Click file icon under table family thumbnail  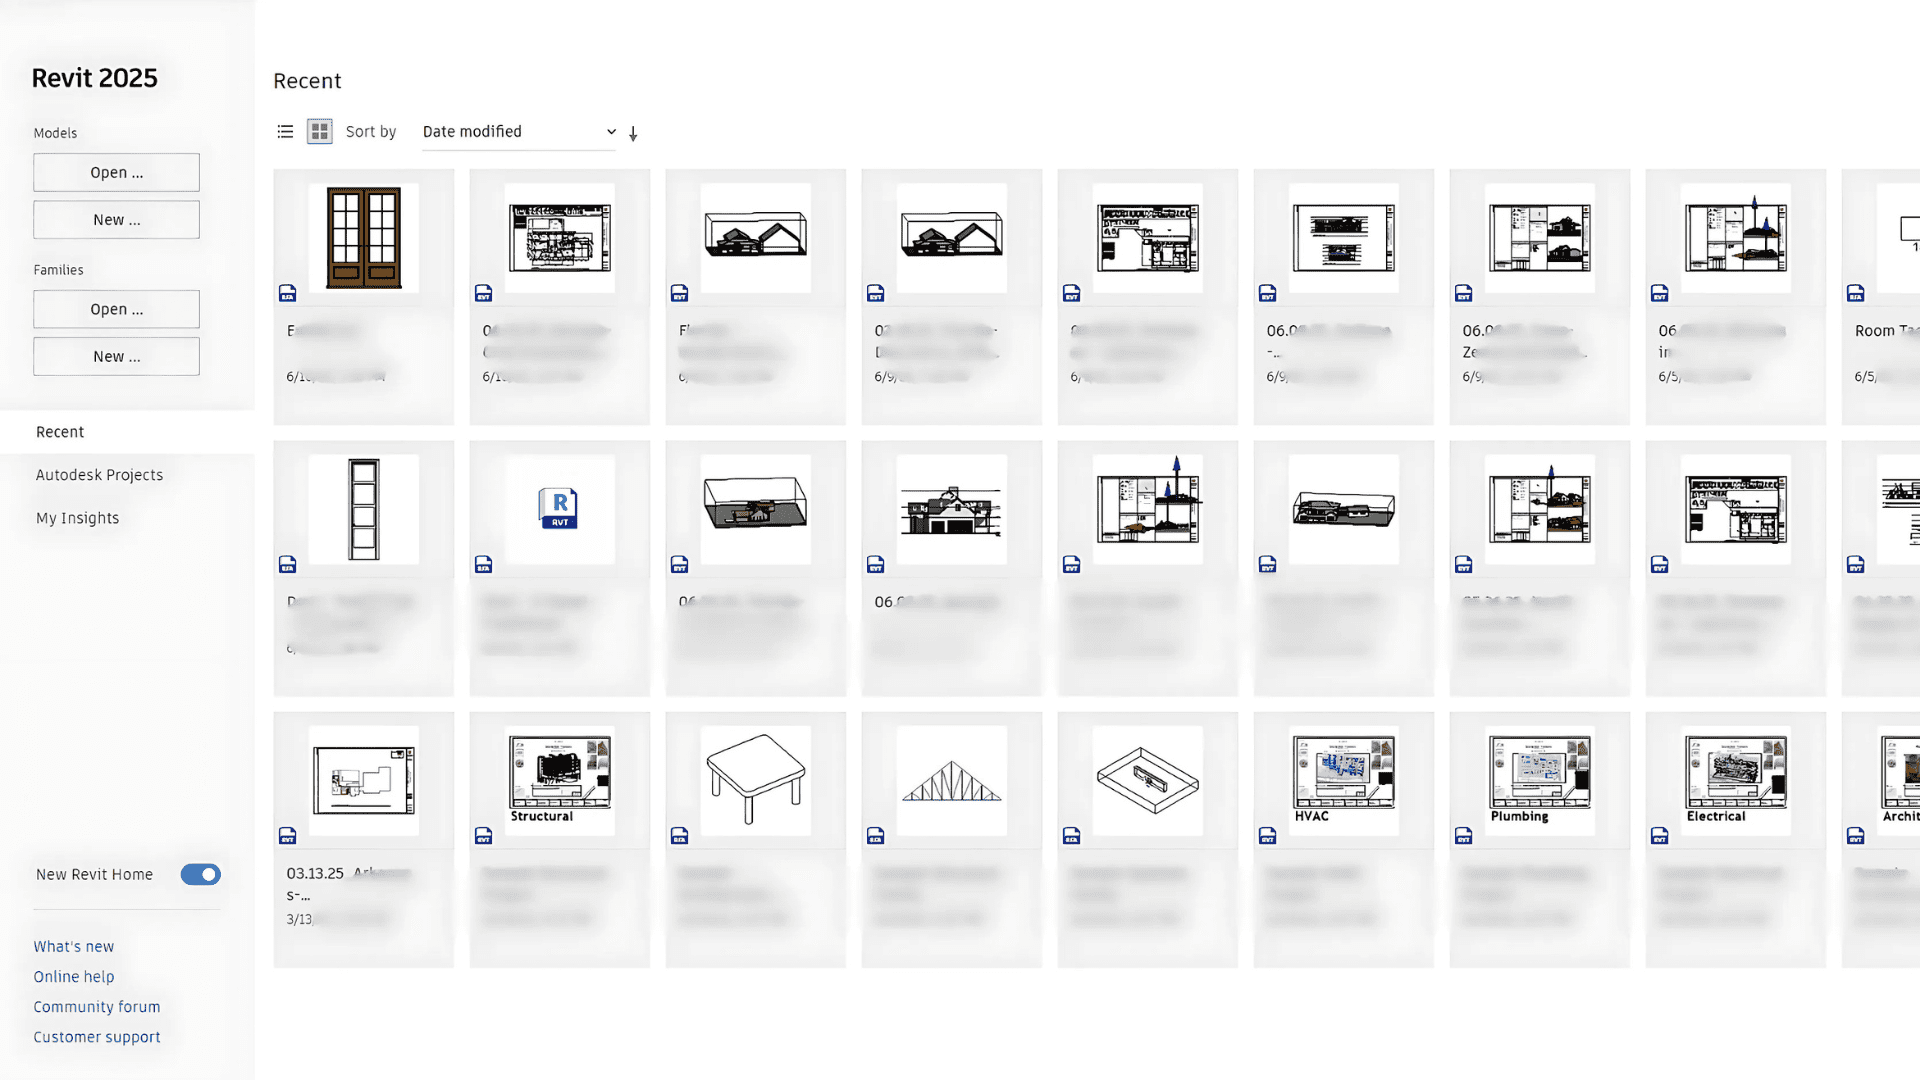click(680, 836)
